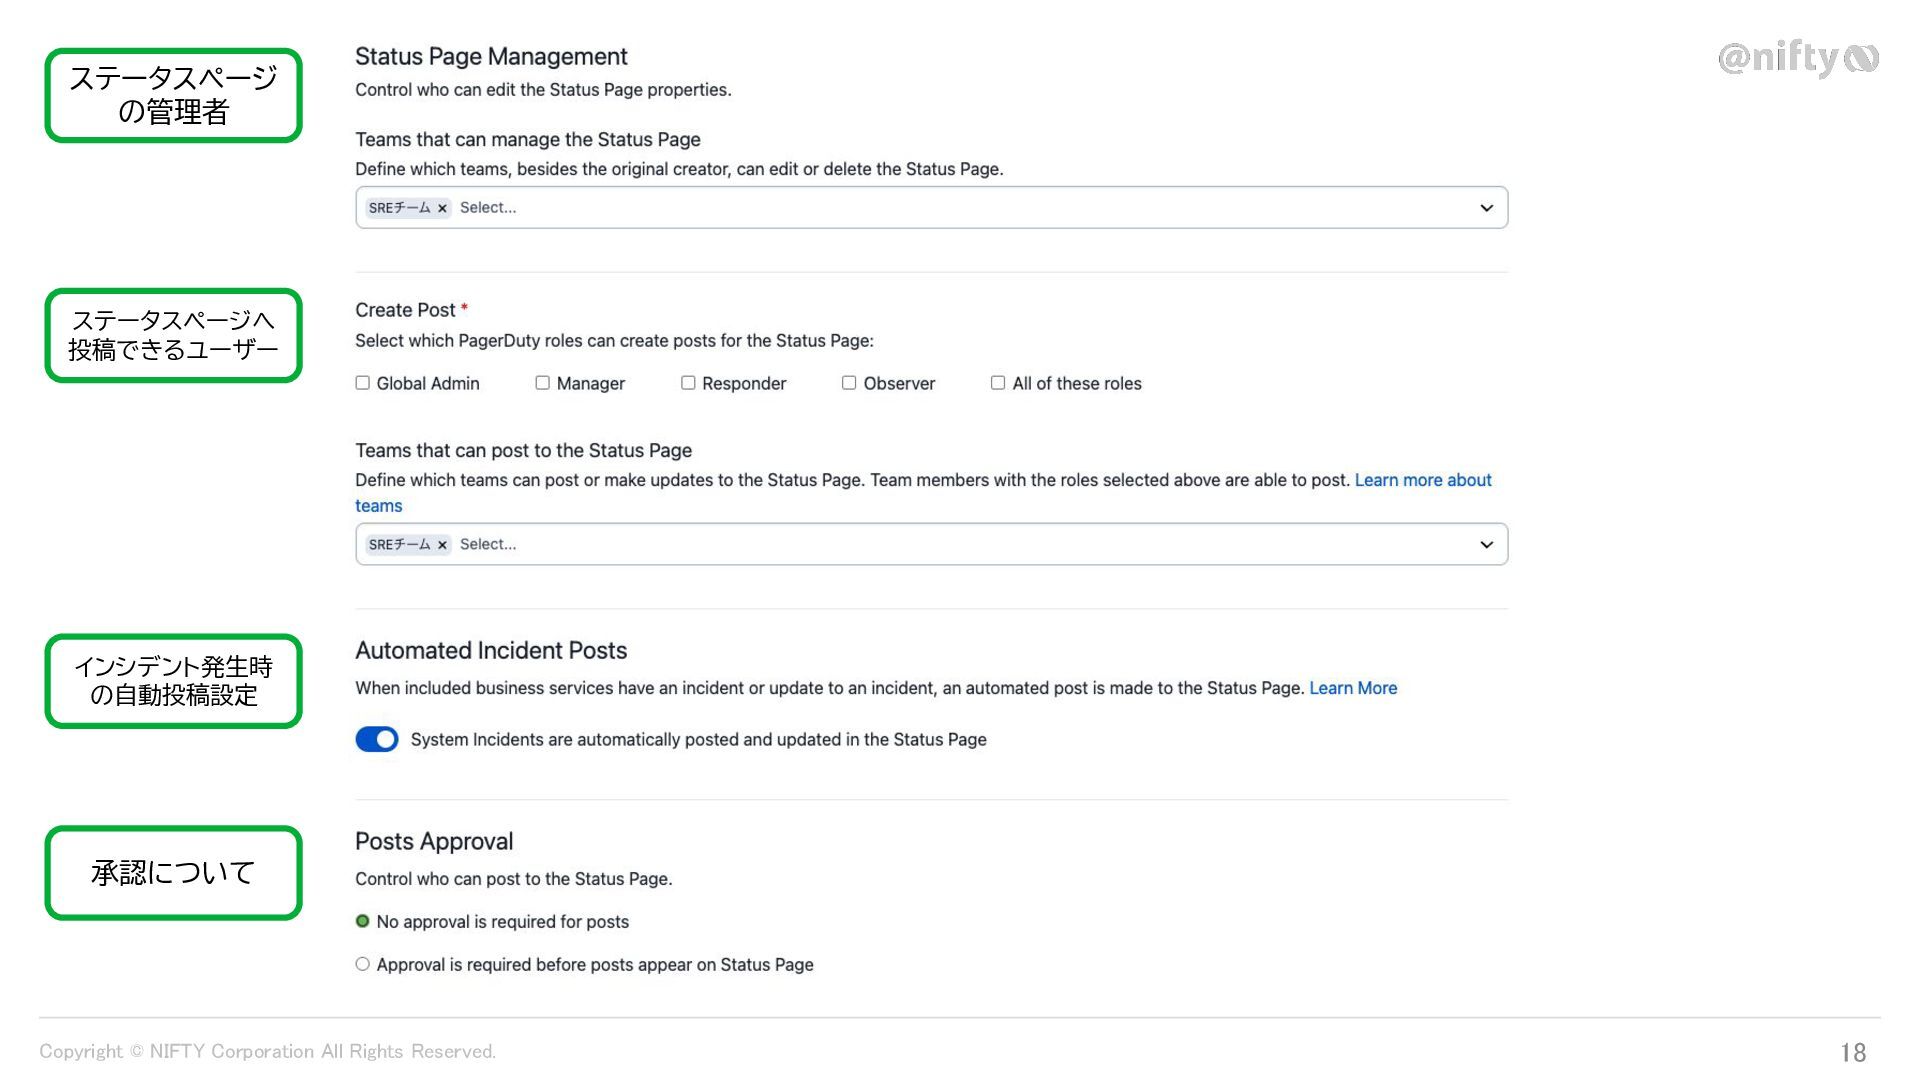Screen dimensions: 1920x1080
Task: Click the インシデント発生時の自動投稿設定 label box
Action: [173, 681]
